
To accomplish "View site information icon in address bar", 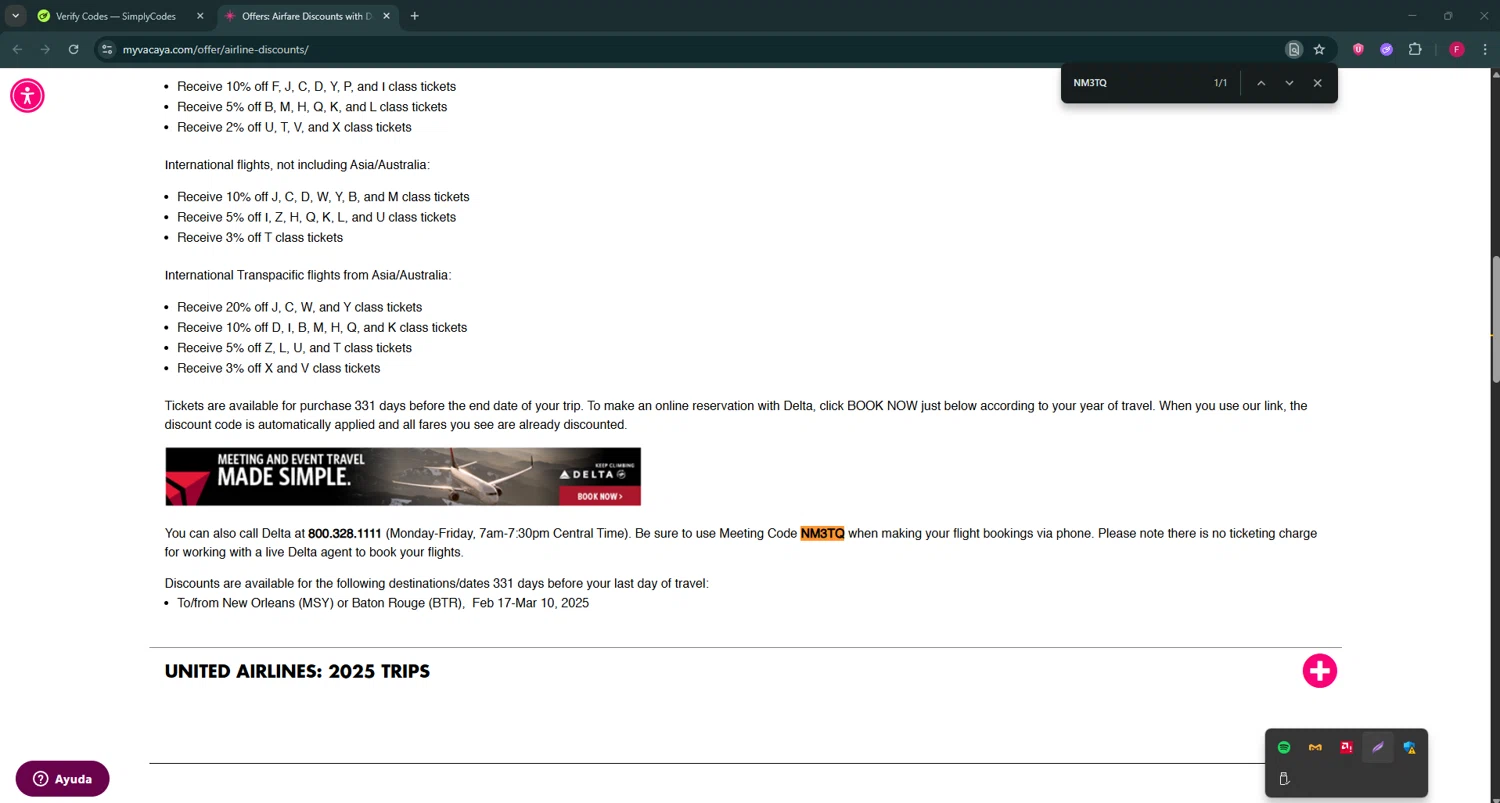I will tap(107, 49).
